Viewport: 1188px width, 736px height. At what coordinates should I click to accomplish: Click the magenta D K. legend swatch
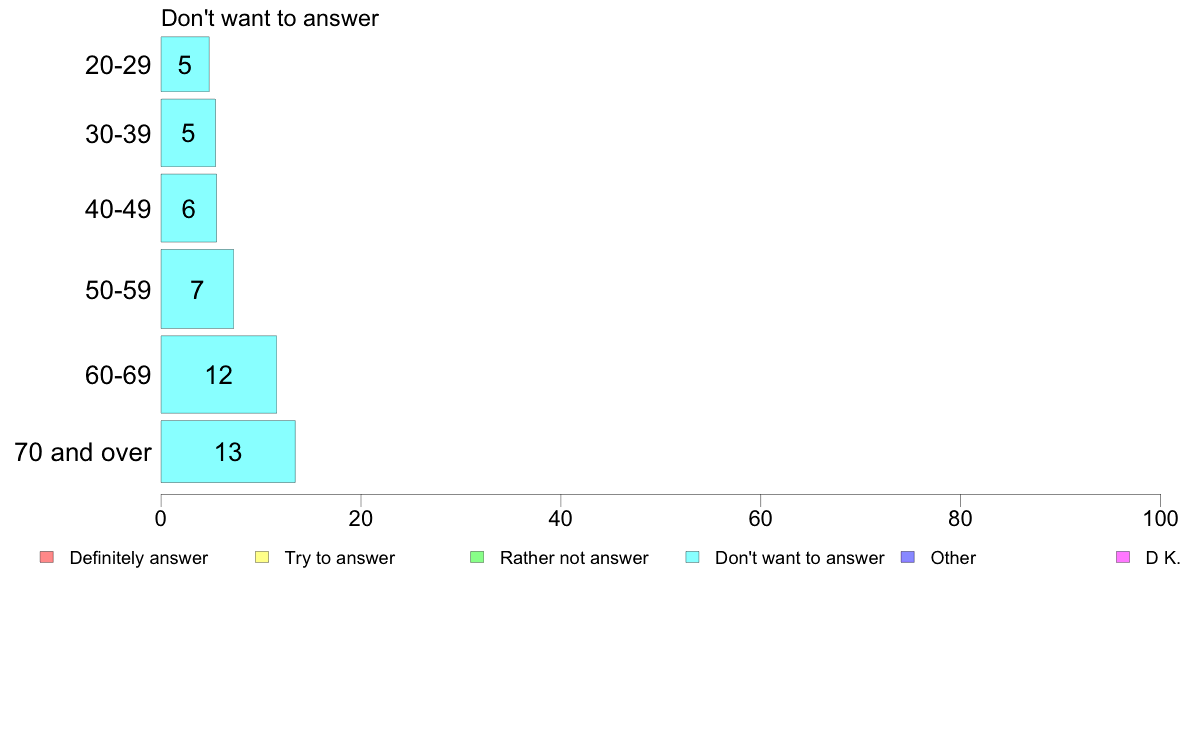(1123, 557)
